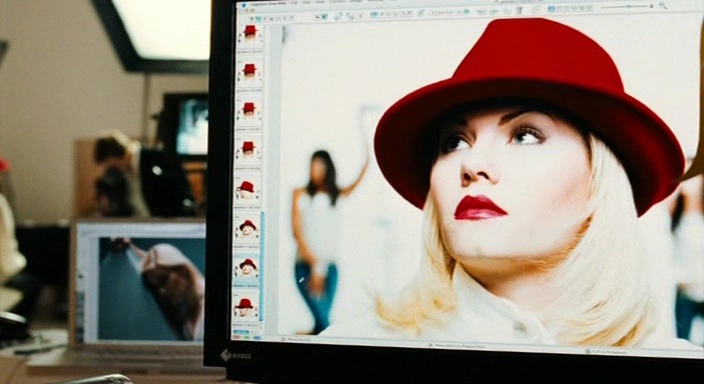The height and width of the screenshot is (384, 704).
Task: Click the Apple menu icon
Action: pyautogui.click(x=244, y=5)
